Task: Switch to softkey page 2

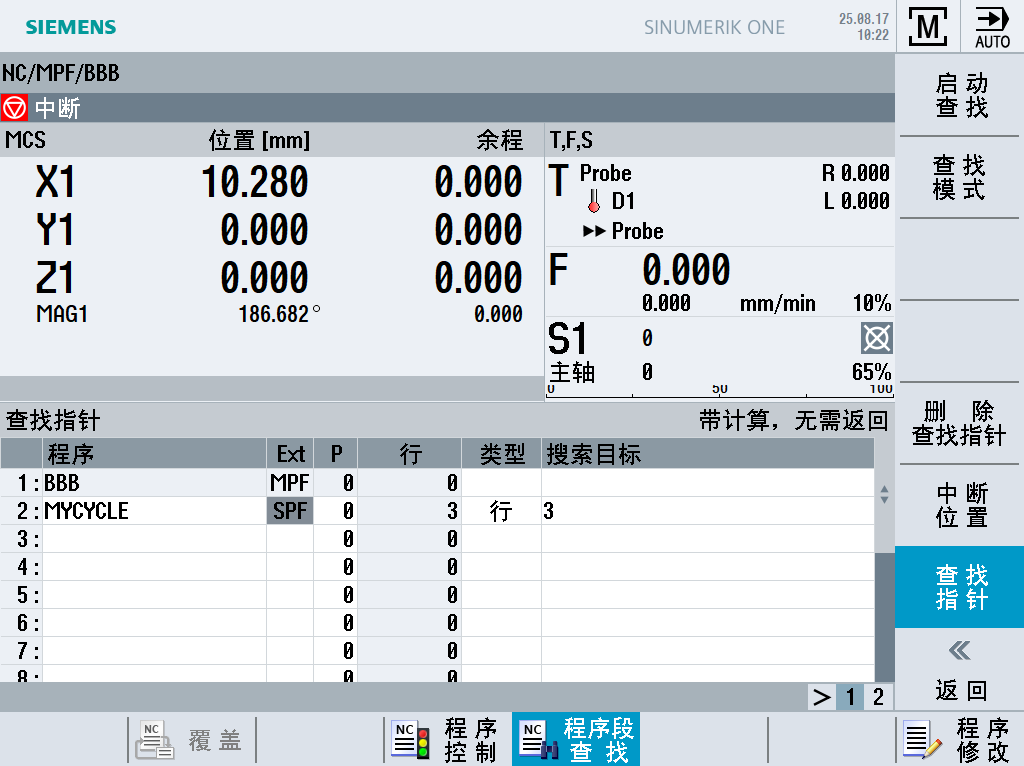Action: coord(878,697)
